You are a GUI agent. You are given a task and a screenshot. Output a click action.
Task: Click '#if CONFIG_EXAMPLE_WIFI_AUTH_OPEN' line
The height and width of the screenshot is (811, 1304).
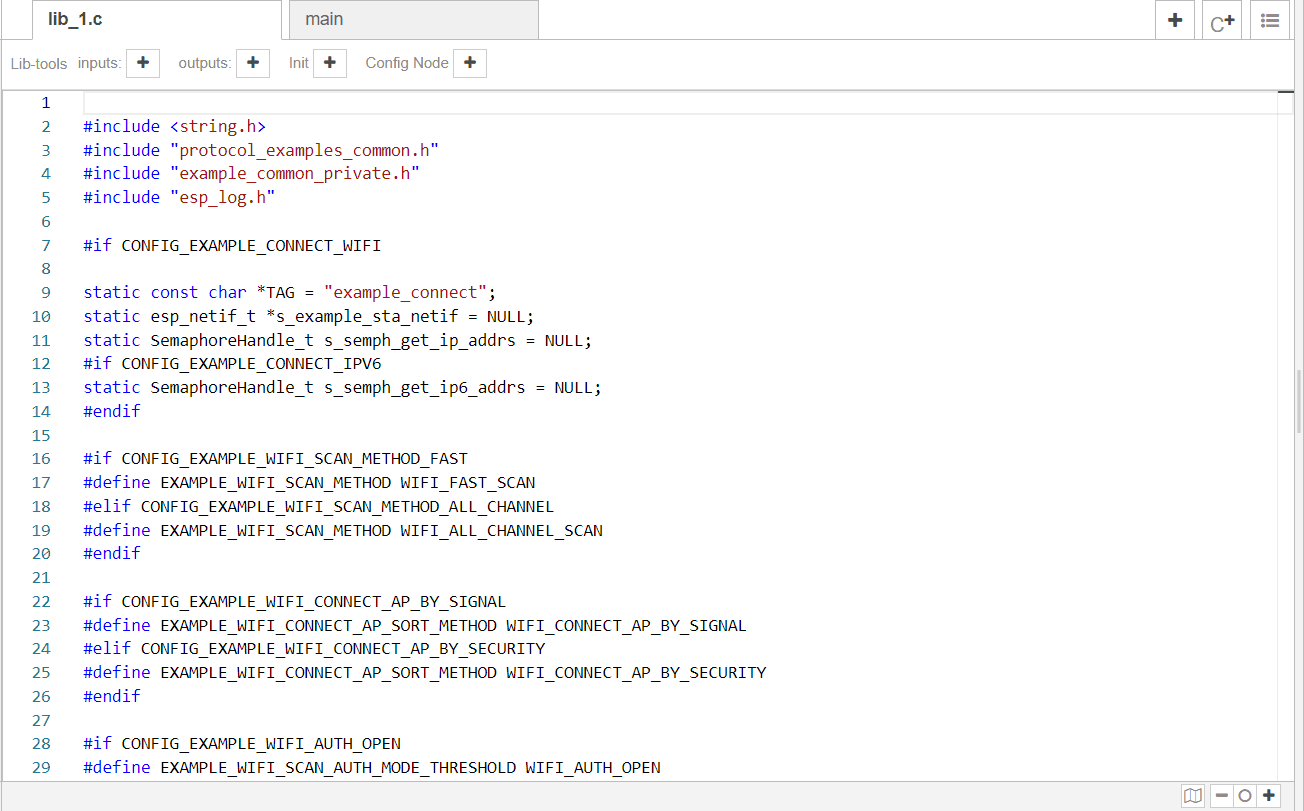click(242, 744)
